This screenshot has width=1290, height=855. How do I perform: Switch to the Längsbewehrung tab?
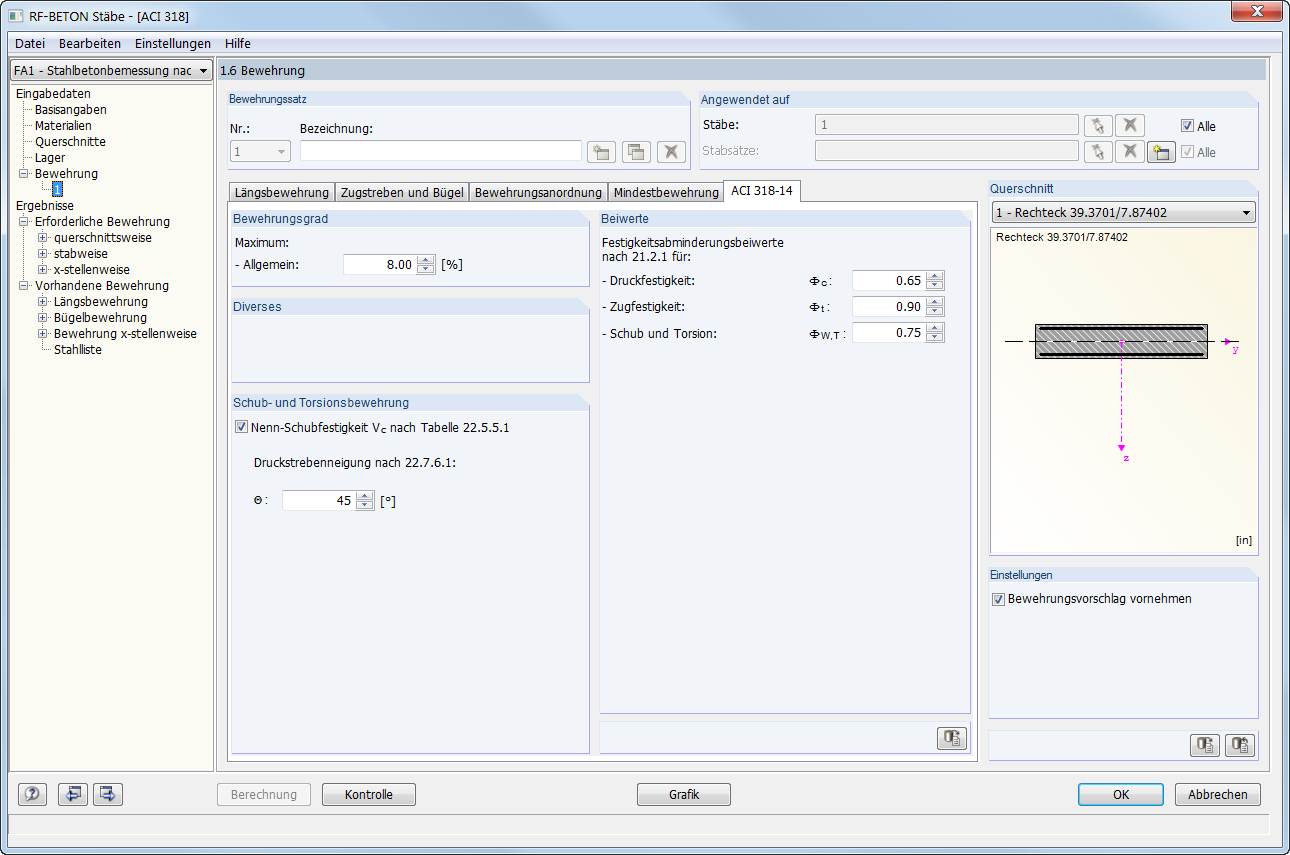pos(282,192)
